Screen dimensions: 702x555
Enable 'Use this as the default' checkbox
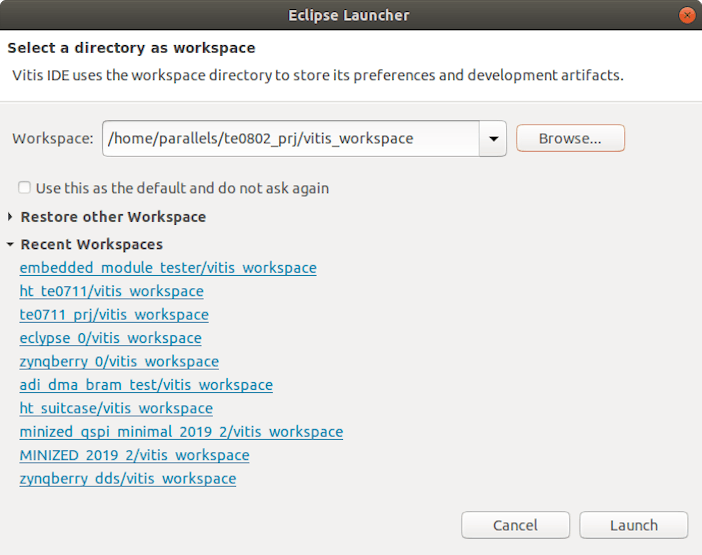(24, 188)
